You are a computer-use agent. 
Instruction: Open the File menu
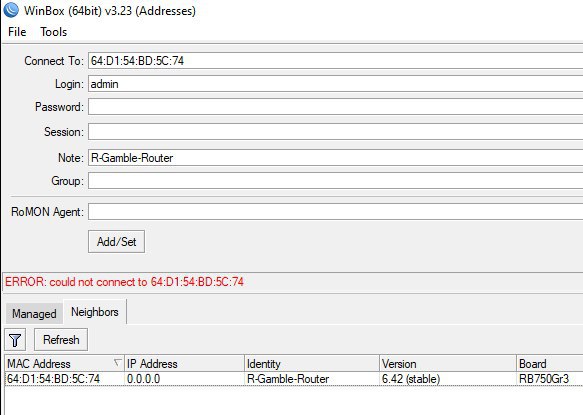pos(17,32)
